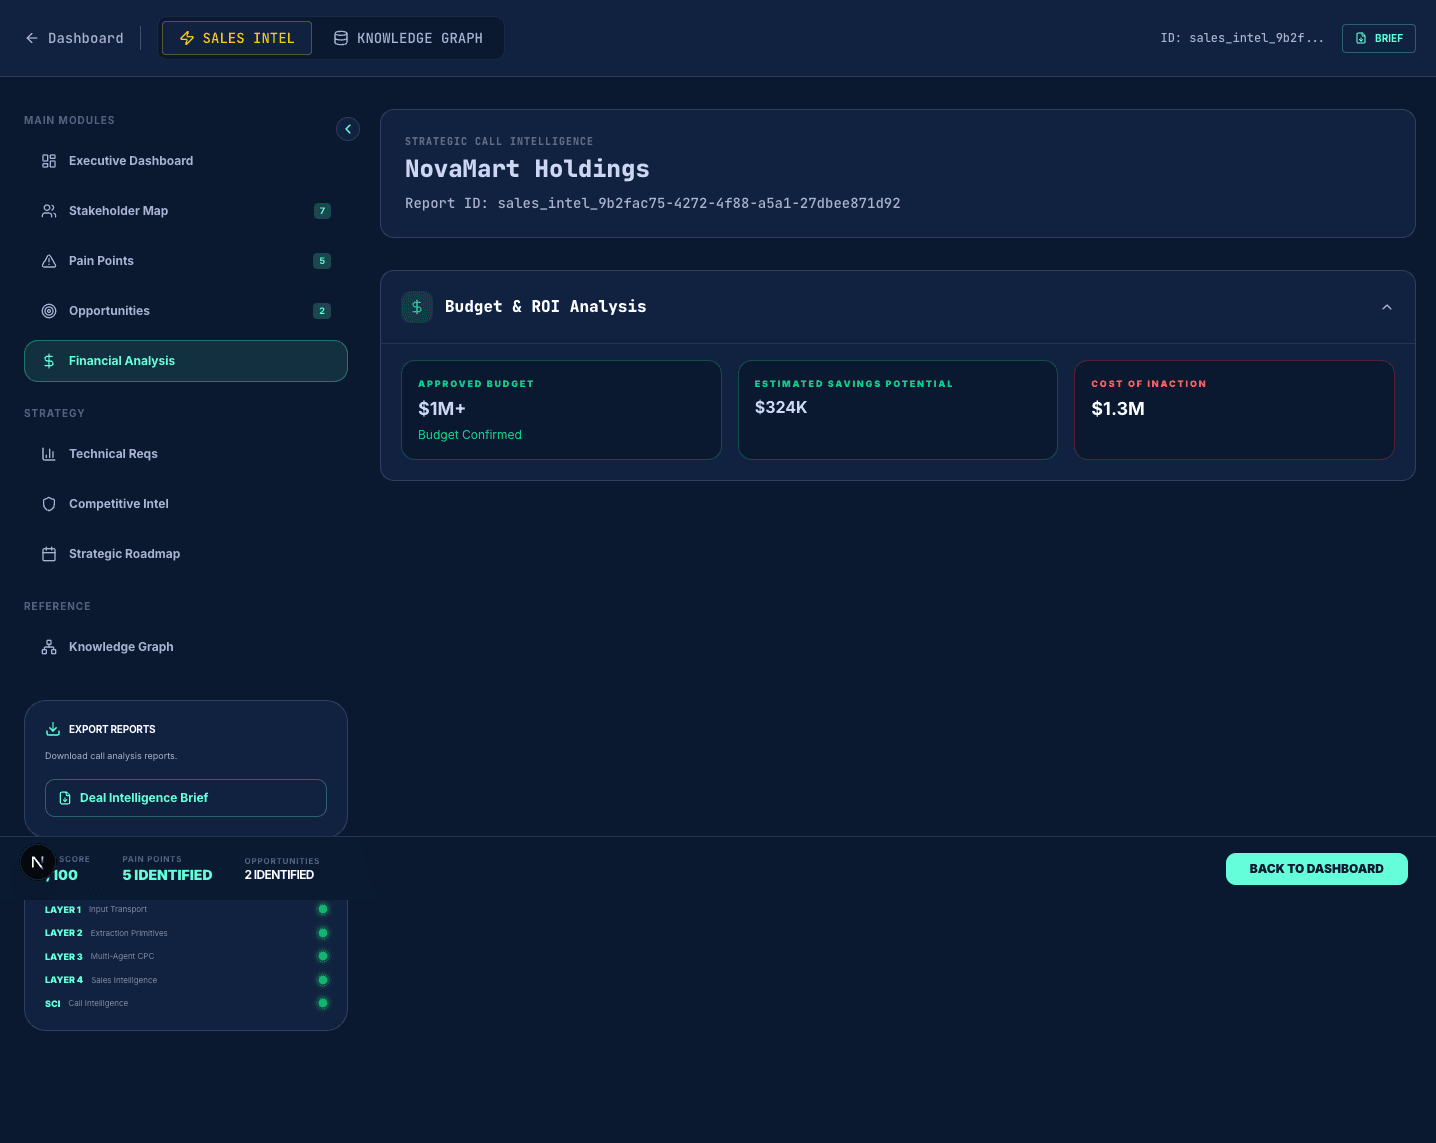Select Financial Analysis in sidebar
This screenshot has width=1436, height=1143.
click(186, 361)
